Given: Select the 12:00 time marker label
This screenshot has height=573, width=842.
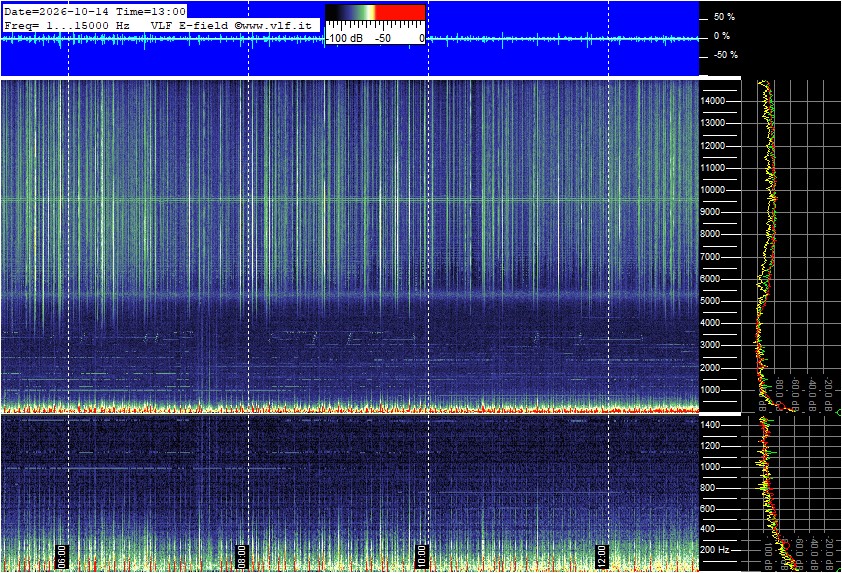Looking at the screenshot, I should pos(601,557).
